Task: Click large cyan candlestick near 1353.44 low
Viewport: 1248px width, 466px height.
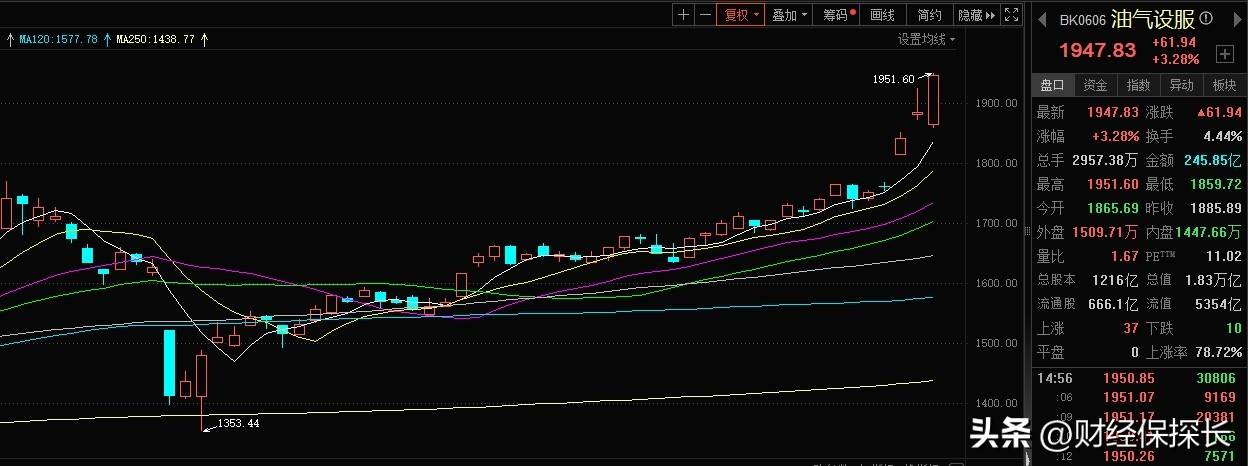Action: click(169, 364)
